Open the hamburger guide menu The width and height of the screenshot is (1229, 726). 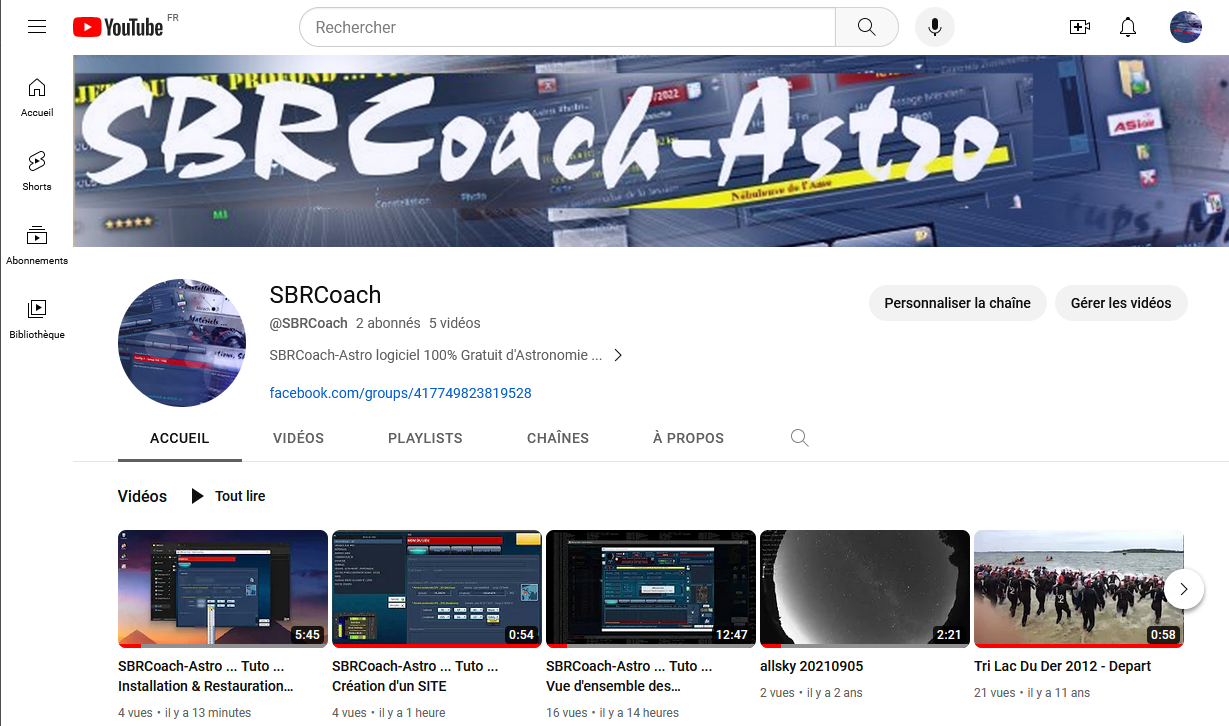pos(37,27)
